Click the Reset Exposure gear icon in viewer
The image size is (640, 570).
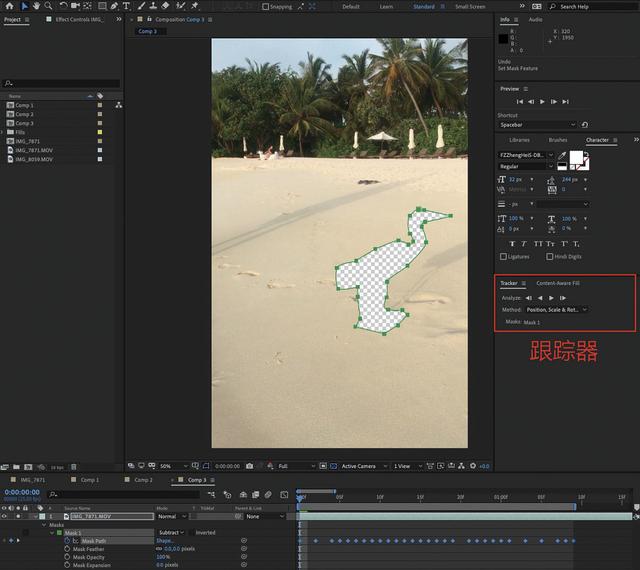coord(473,466)
